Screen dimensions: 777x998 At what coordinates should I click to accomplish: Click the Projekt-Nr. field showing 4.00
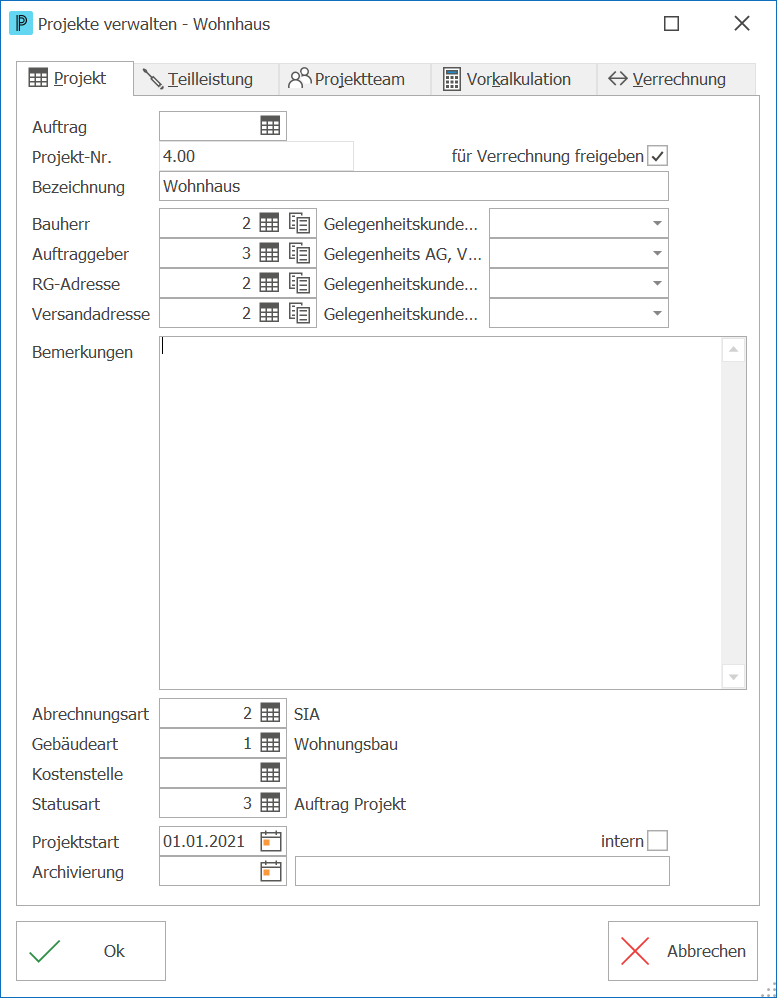pyautogui.click(x=256, y=156)
